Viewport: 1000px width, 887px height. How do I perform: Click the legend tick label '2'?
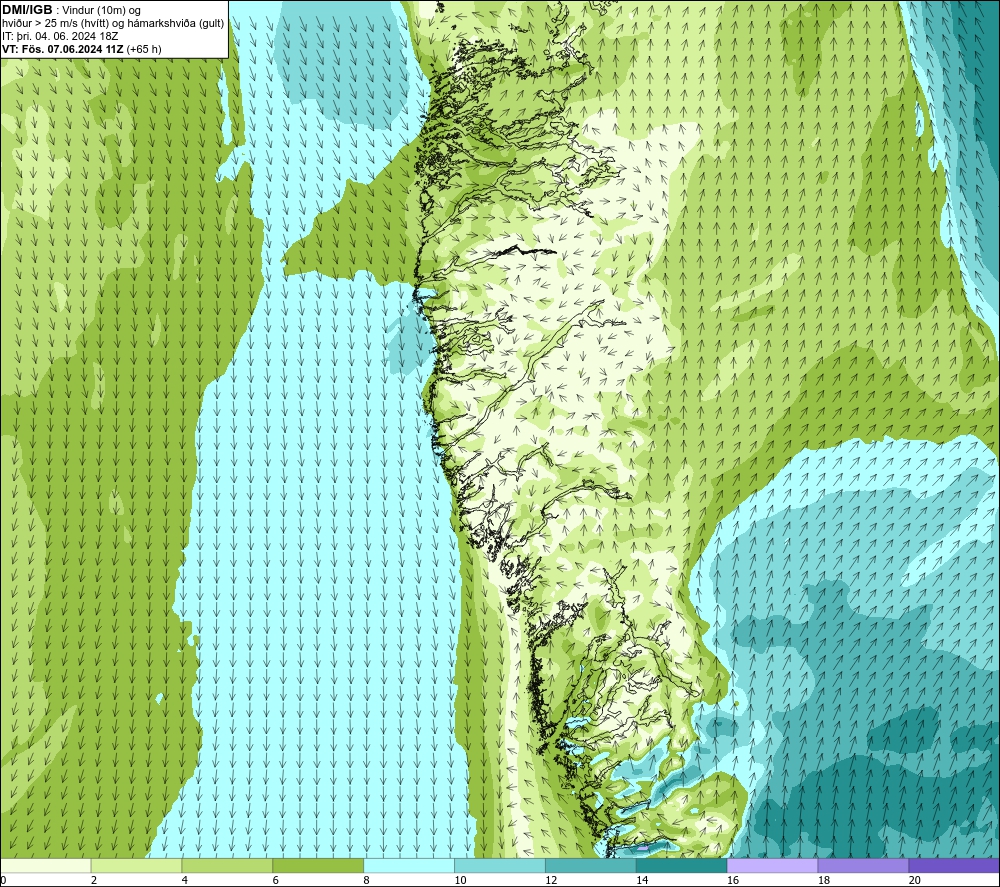pos(94,880)
